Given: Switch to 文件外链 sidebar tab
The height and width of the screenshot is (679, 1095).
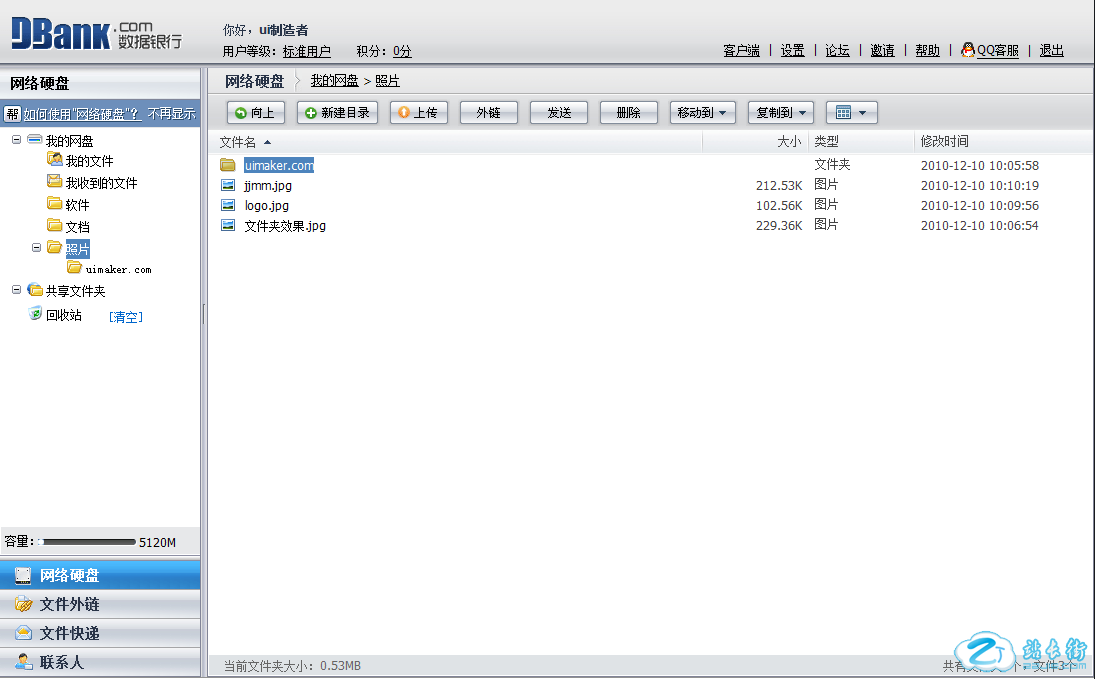Looking at the screenshot, I should [x=69, y=604].
